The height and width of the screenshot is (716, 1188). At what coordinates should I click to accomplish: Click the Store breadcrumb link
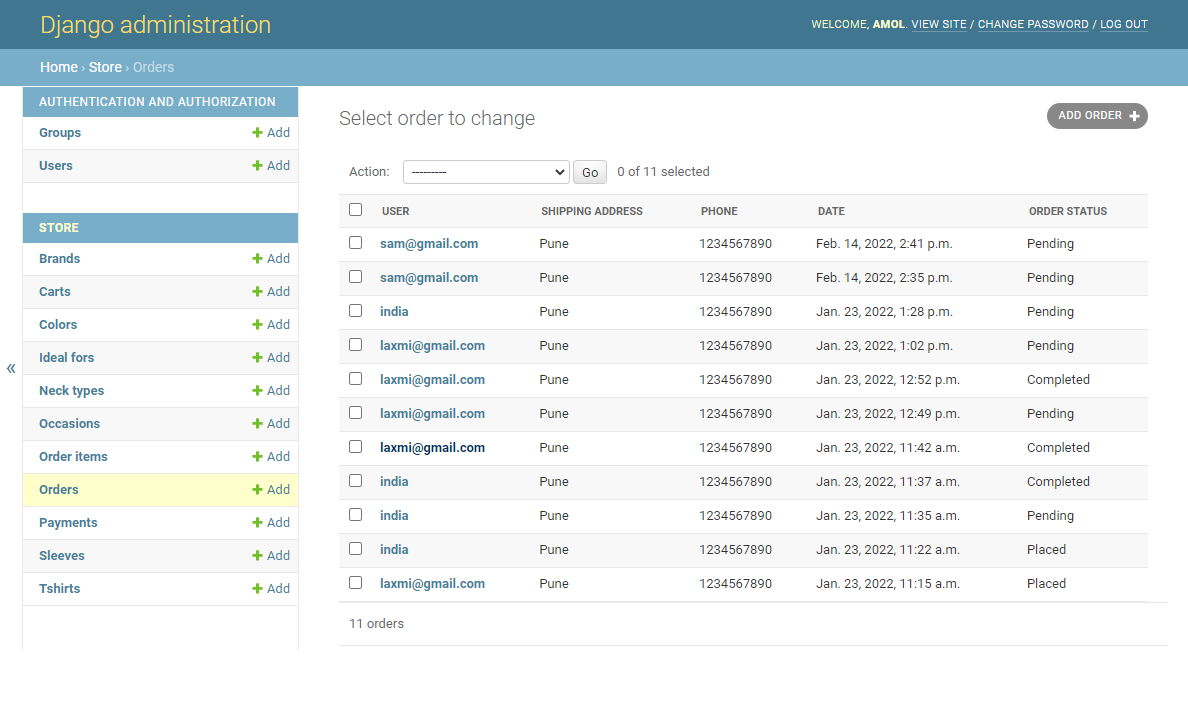pyautogui.click(x=105, y=67)
